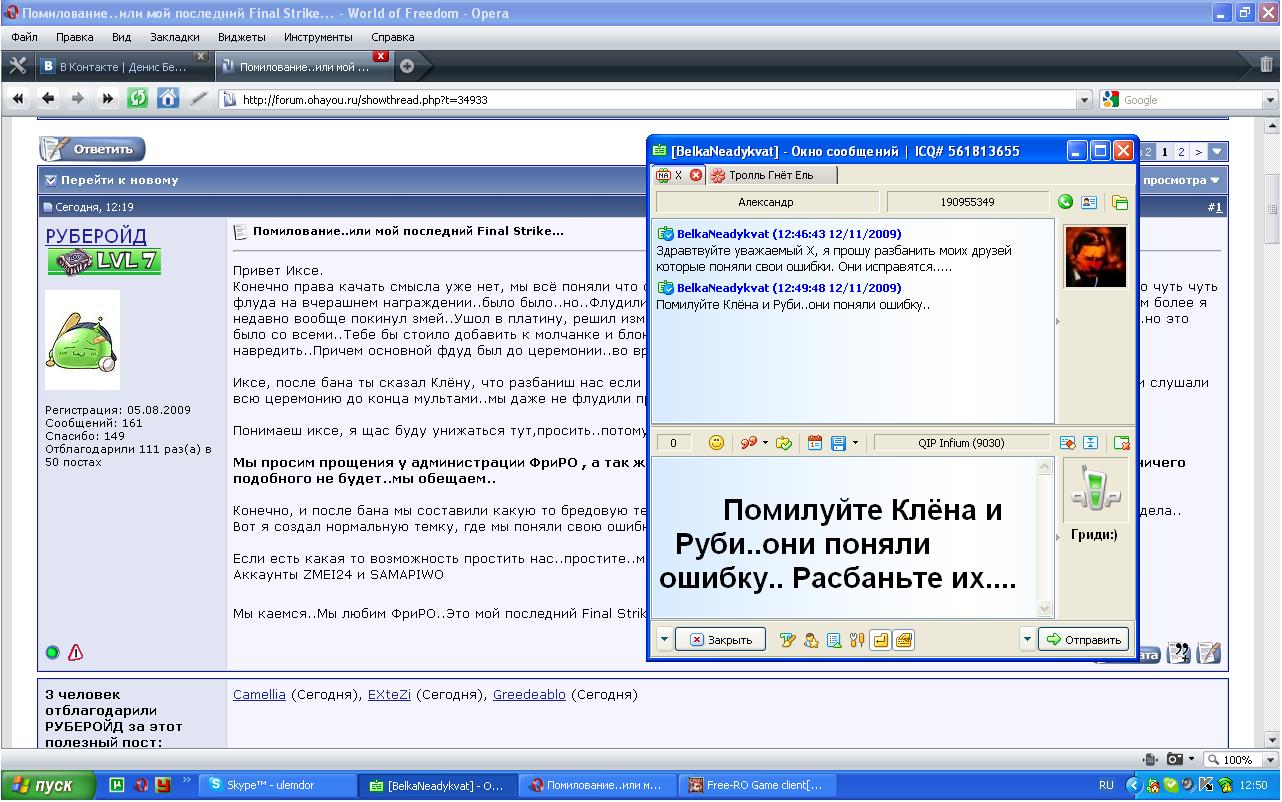The height and width of the screenshot is (802, 1282).
Task: Open the Закладки menu
Action: point(174,37)
